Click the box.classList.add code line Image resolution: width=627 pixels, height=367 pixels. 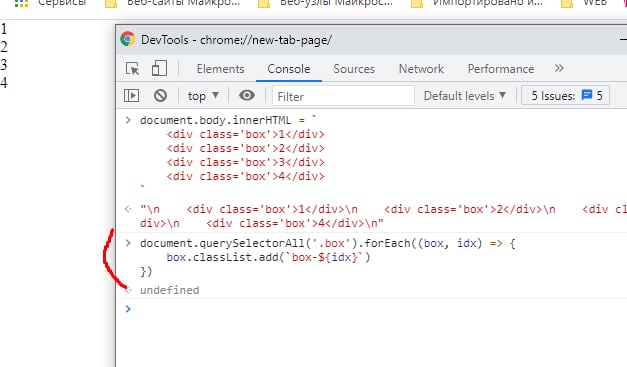(268, 257)
